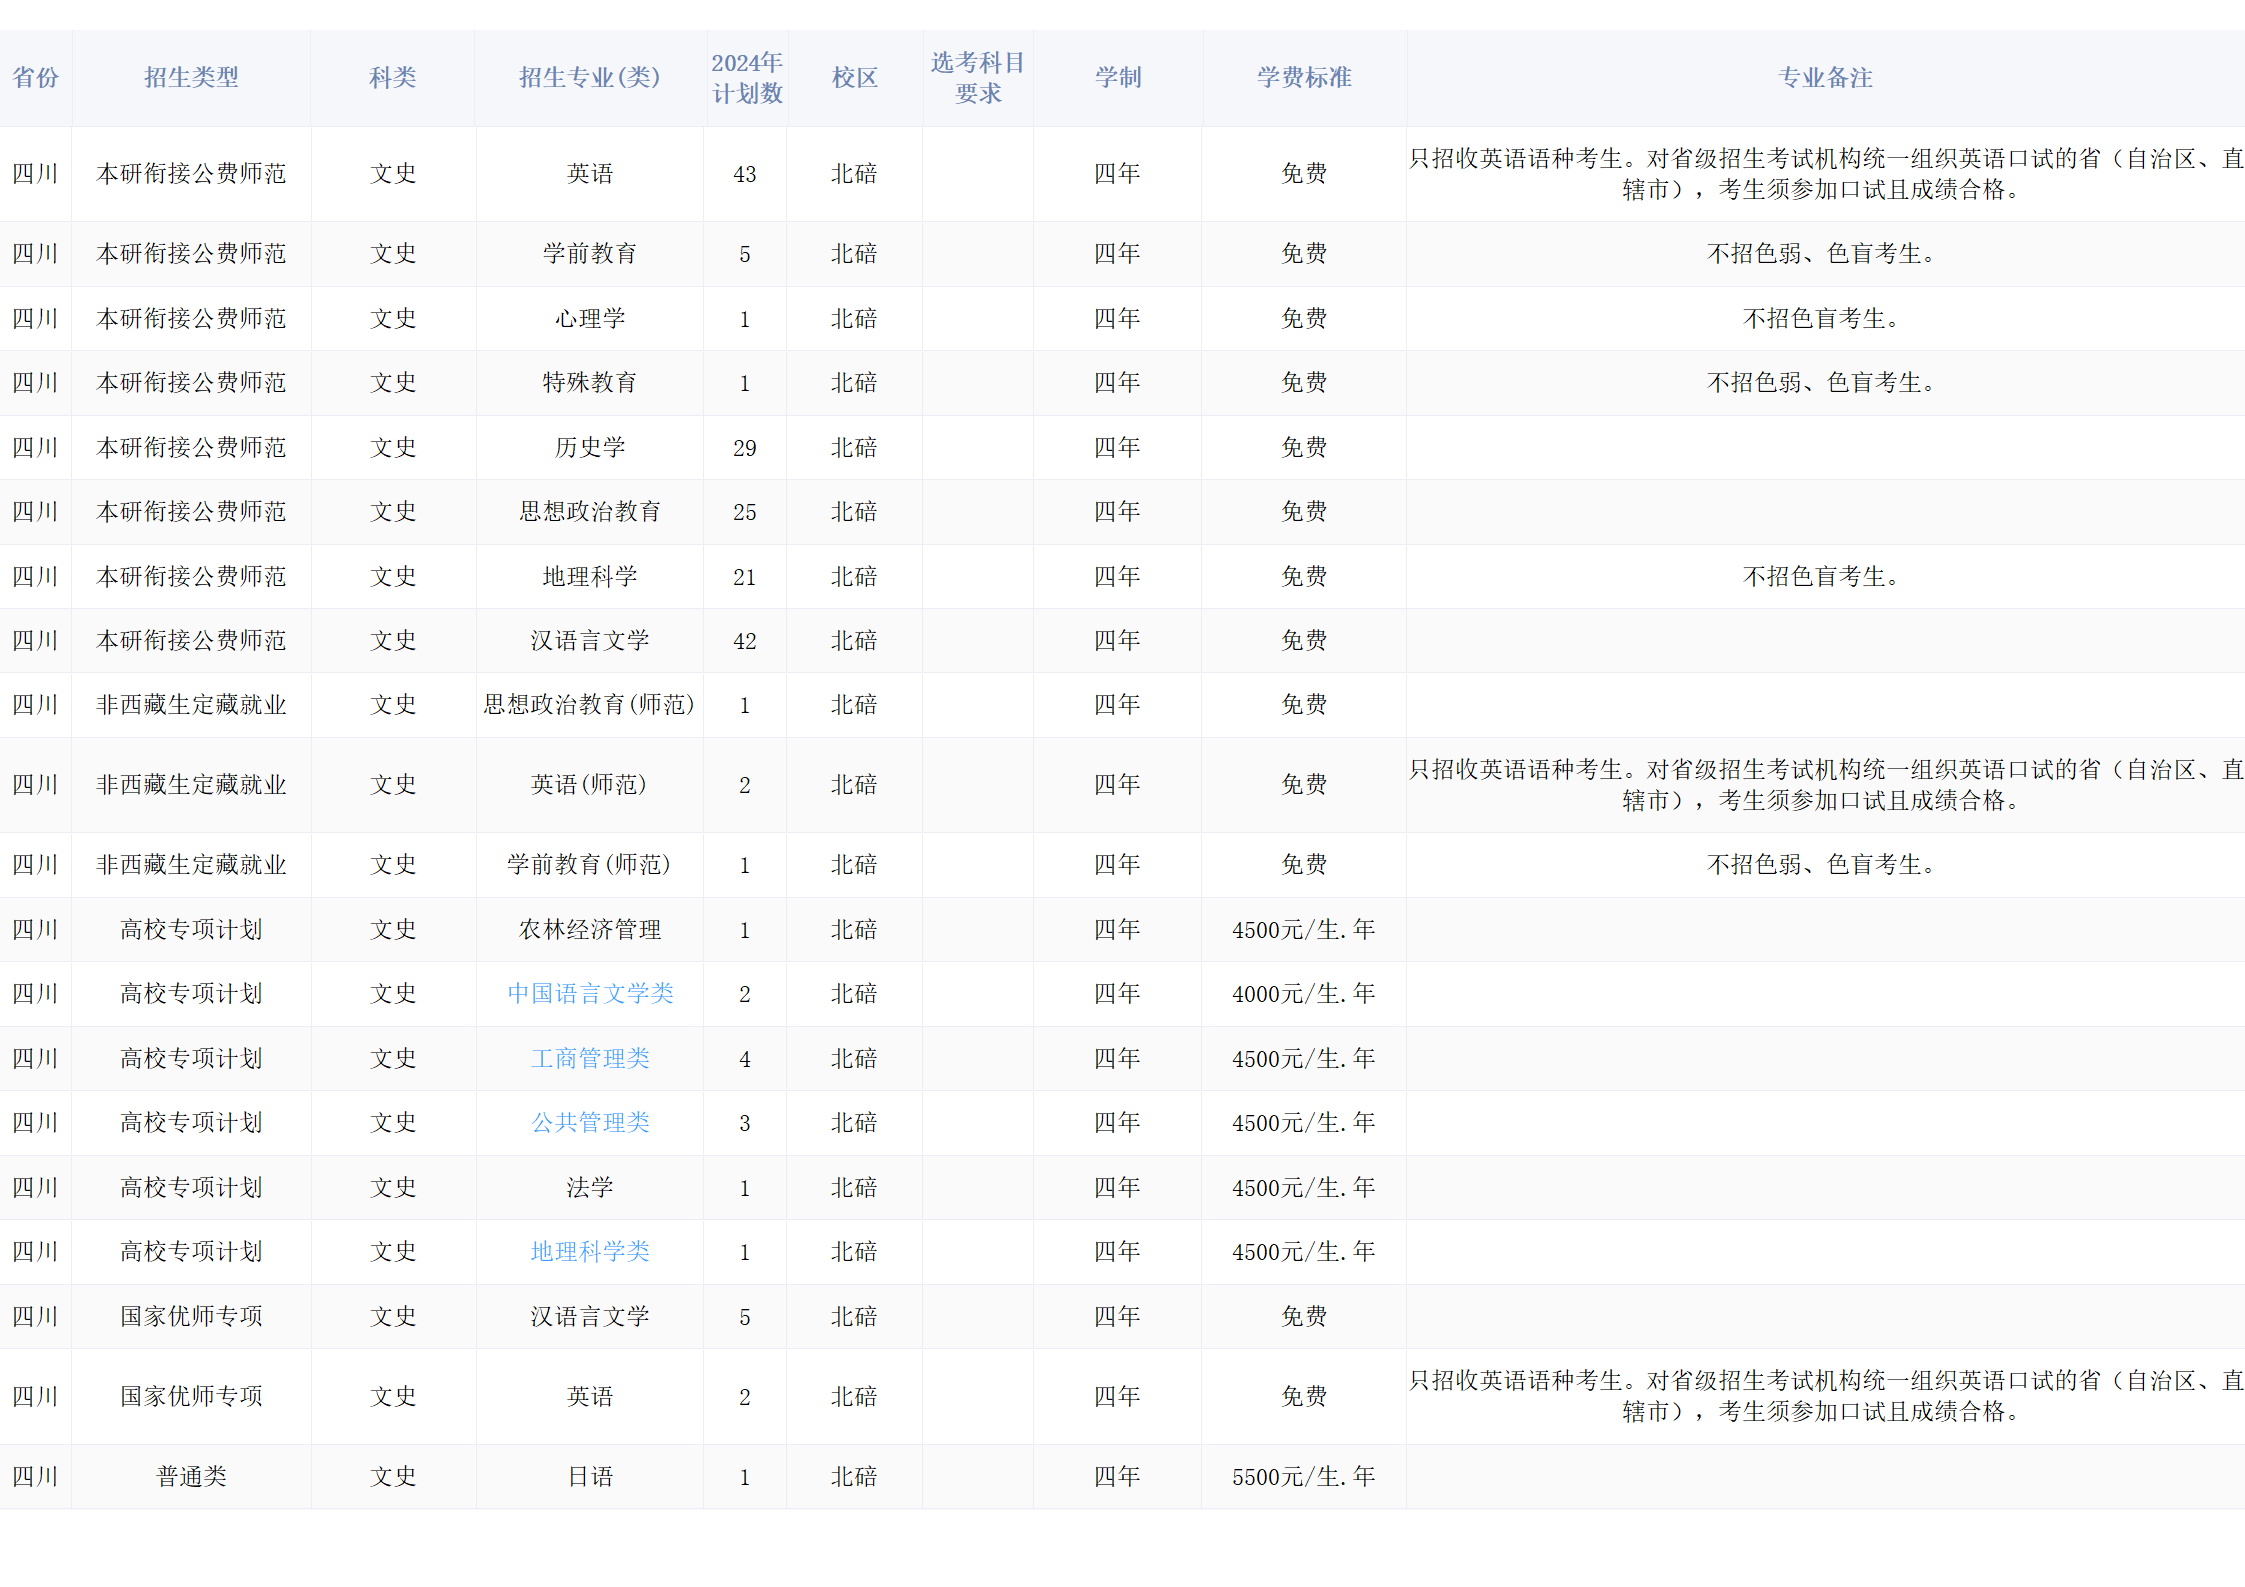Open the 工商管理类 major link
This screenshot has height=1587, width=2245.
590,1058
